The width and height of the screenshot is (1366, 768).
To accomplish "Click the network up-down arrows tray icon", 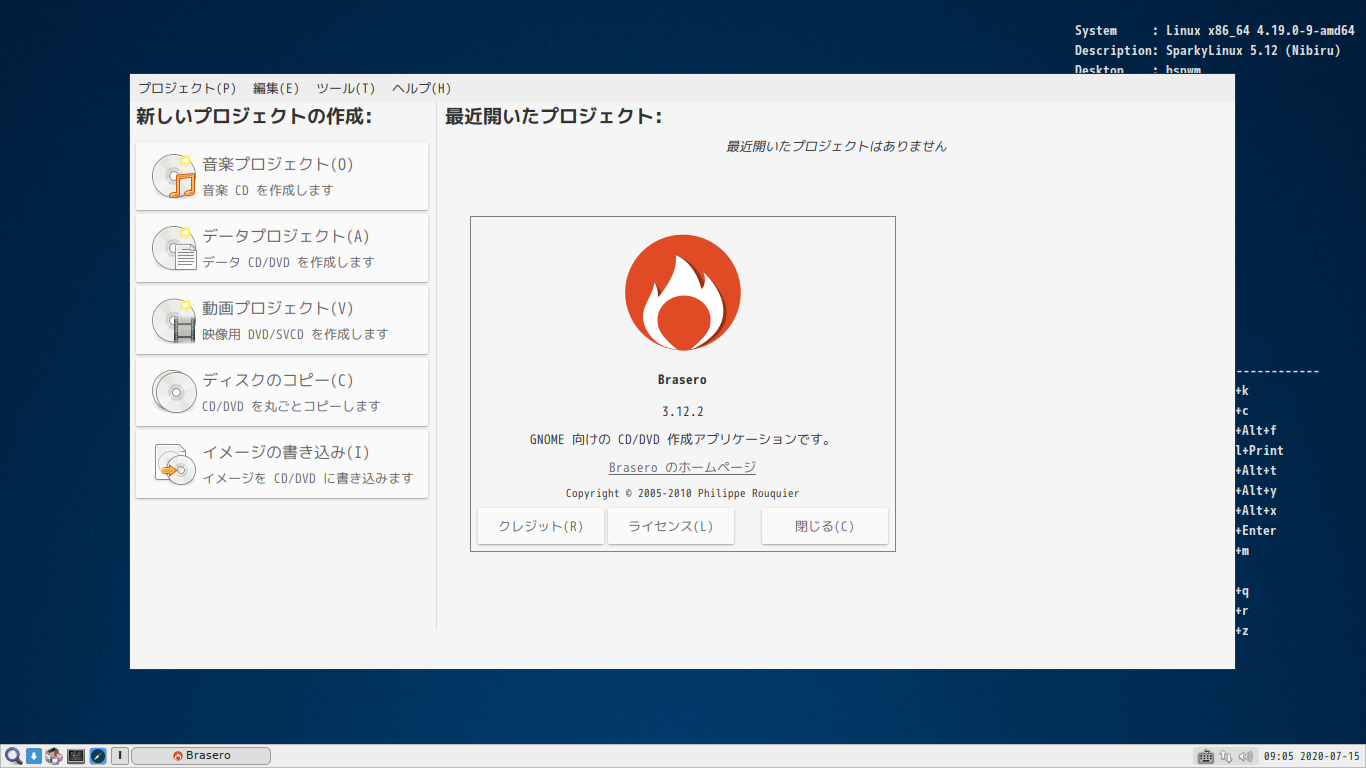I will point(1226,756).
